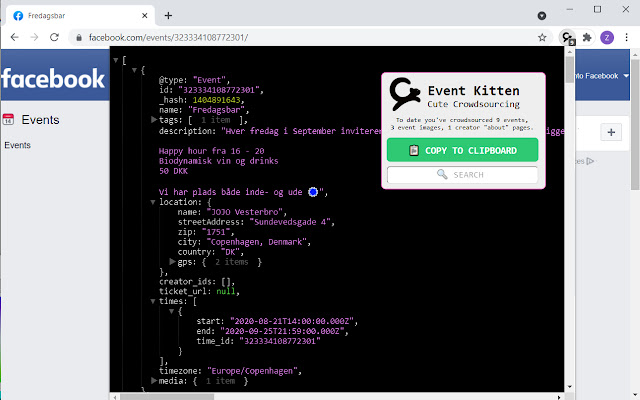Click the Event Kitten extension icon in toolbar

(567, 38)
